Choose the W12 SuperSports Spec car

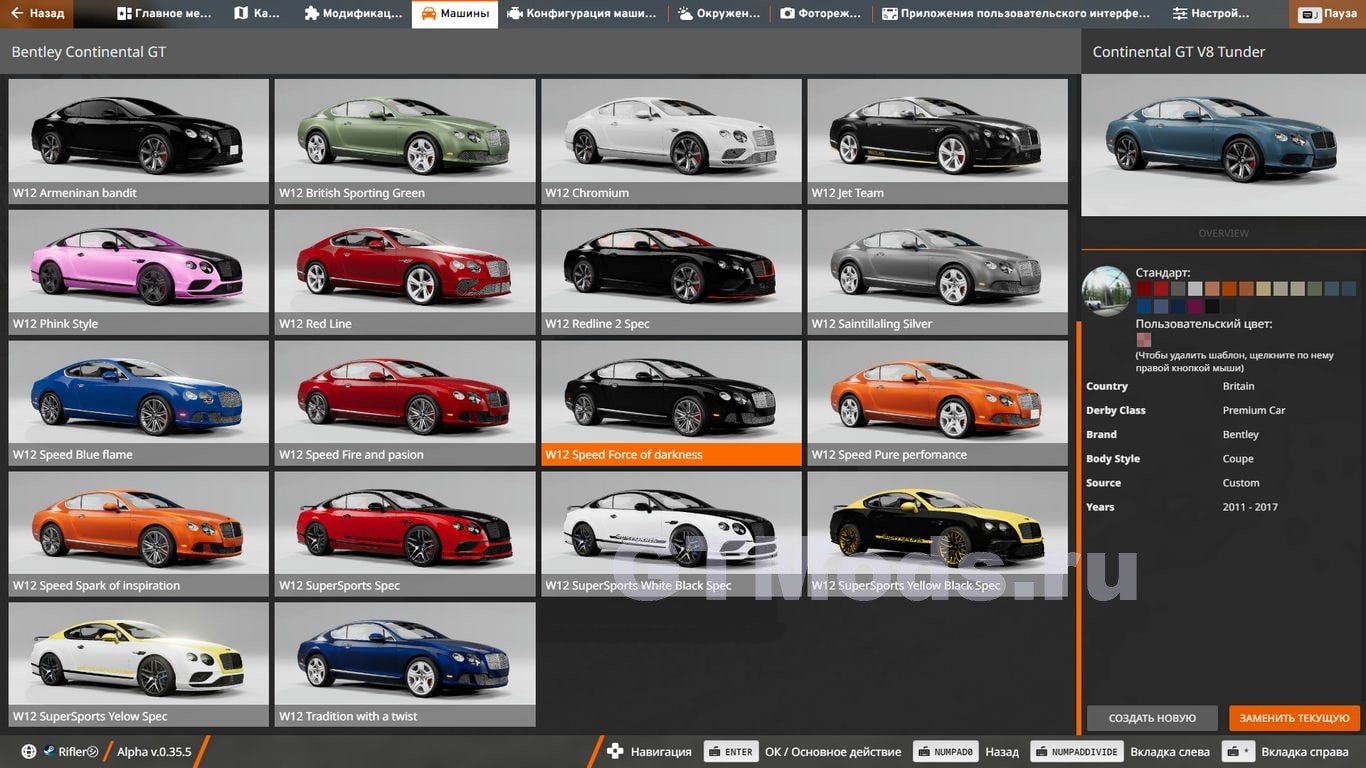click(405, 534)
